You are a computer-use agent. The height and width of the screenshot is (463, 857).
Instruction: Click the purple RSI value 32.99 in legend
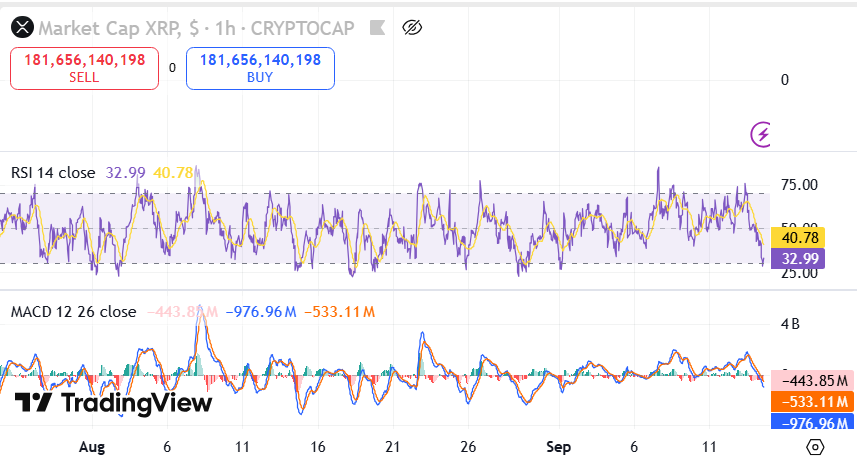126,173
